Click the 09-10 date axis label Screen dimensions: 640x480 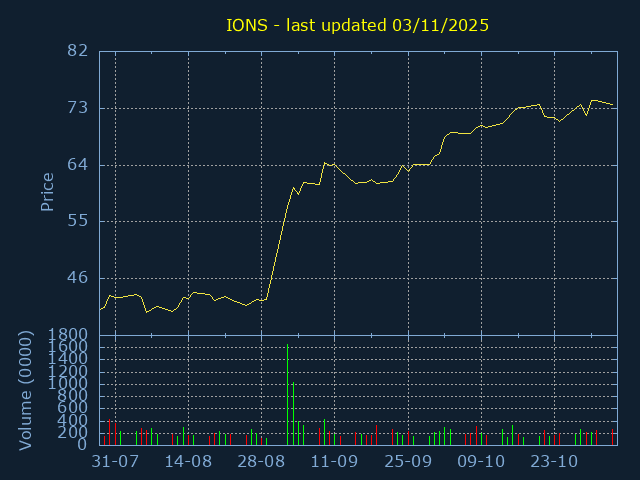coord(481,462)
